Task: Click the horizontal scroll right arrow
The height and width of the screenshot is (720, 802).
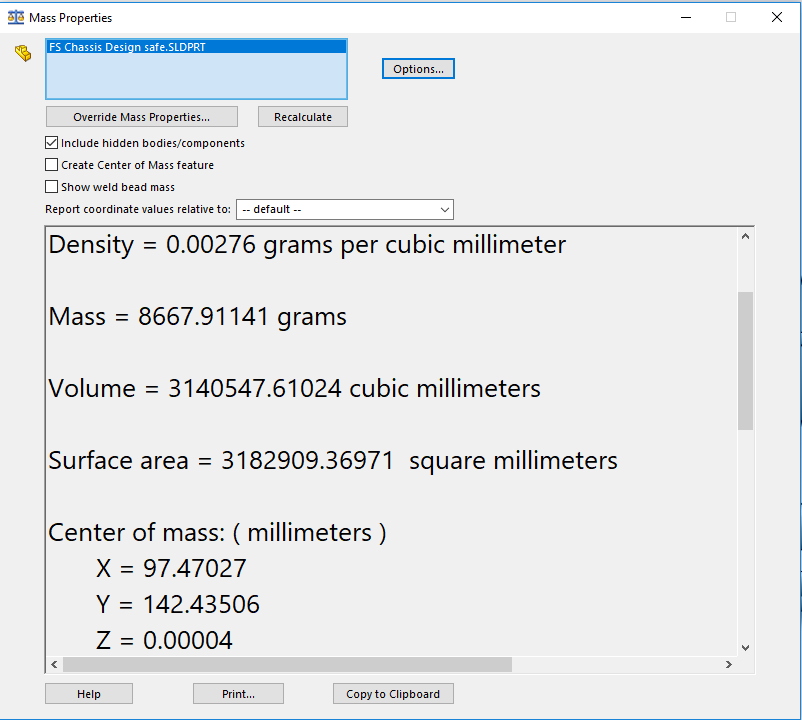Action: 728,664
